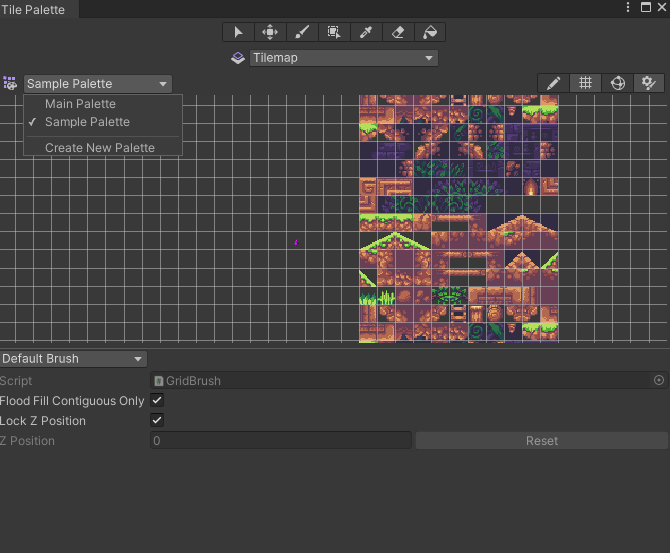Activate the Eraser tool
Viewport: 670px width, 553px height.
pos(398,32)
